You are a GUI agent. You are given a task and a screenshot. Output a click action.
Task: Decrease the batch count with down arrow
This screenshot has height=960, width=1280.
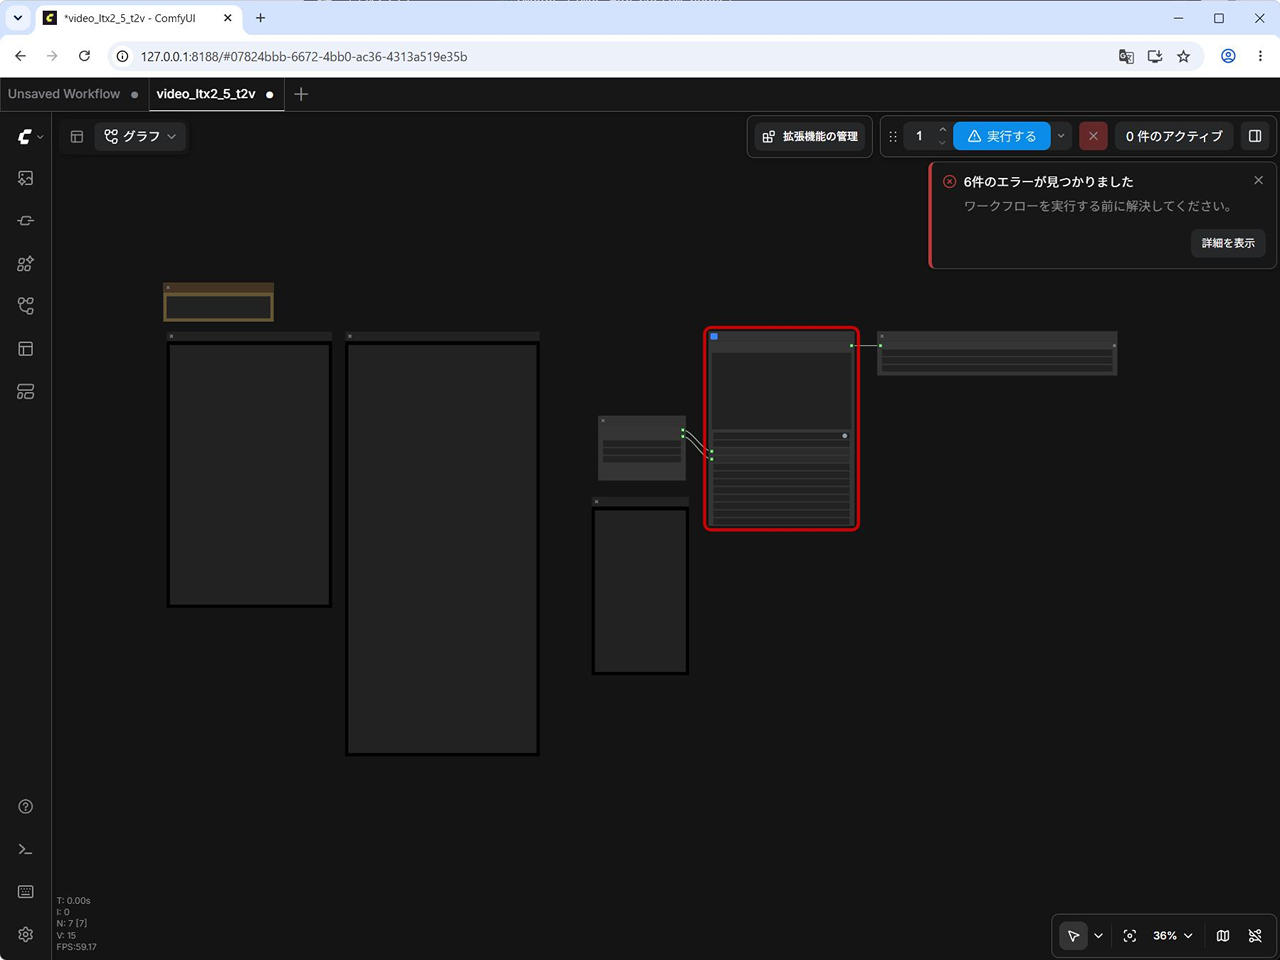942,143
